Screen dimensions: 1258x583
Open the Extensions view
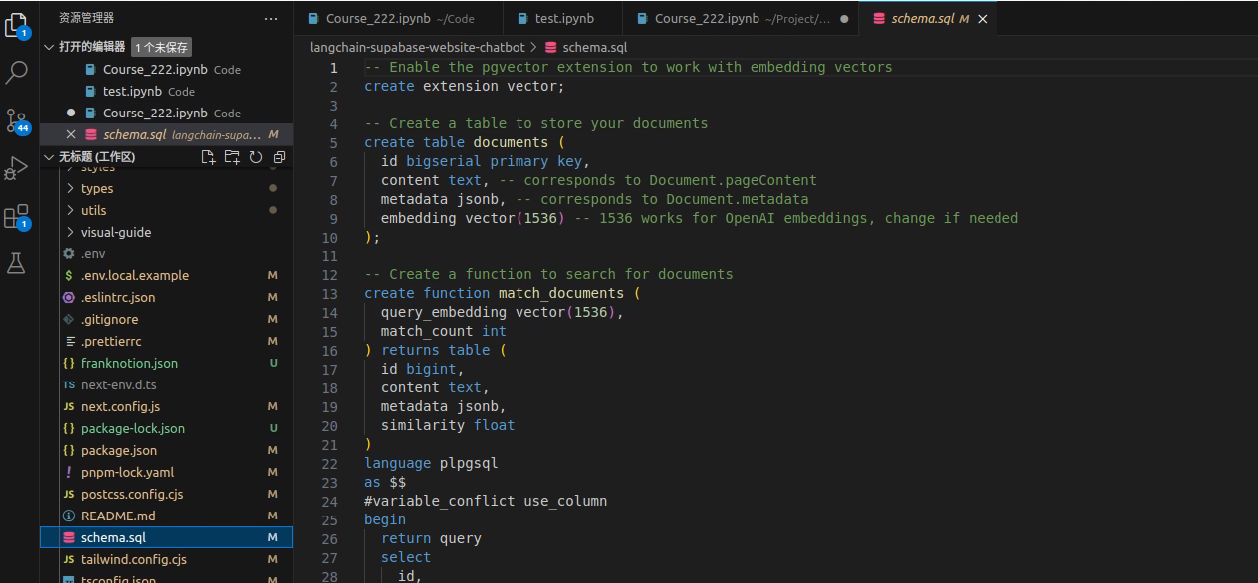pos(17,216)
